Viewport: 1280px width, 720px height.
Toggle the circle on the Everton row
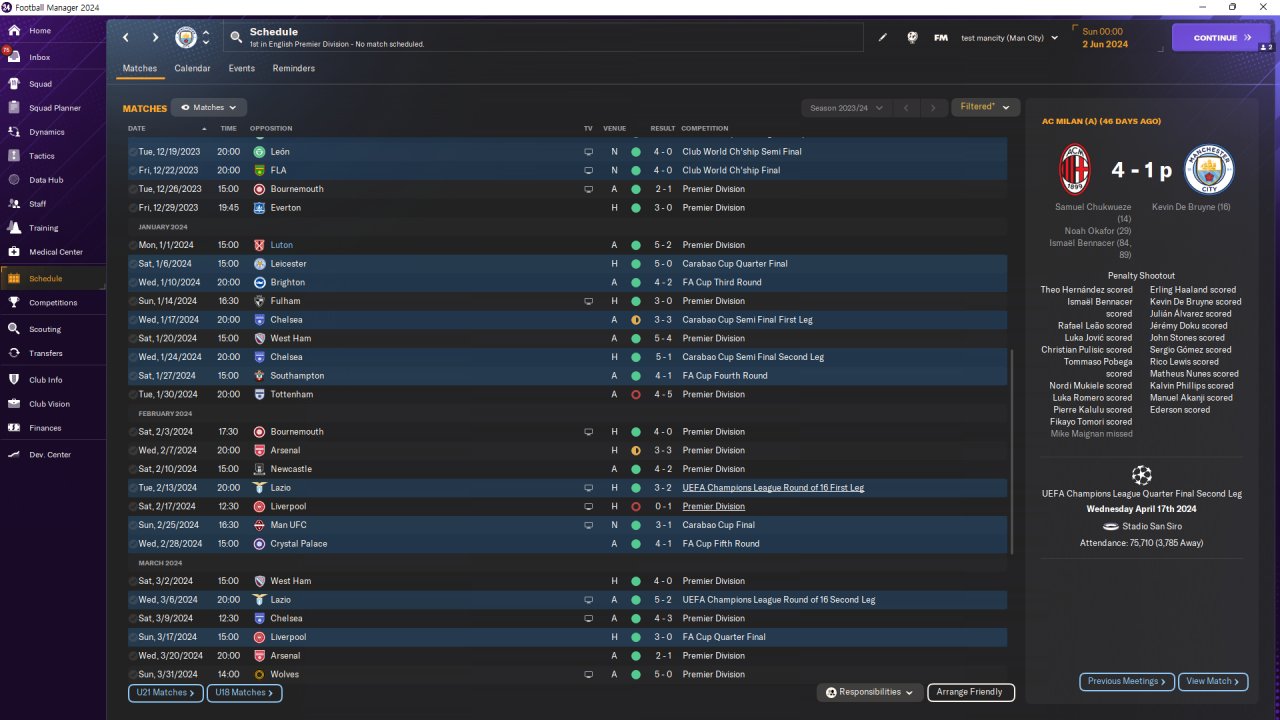coord(133,208)
